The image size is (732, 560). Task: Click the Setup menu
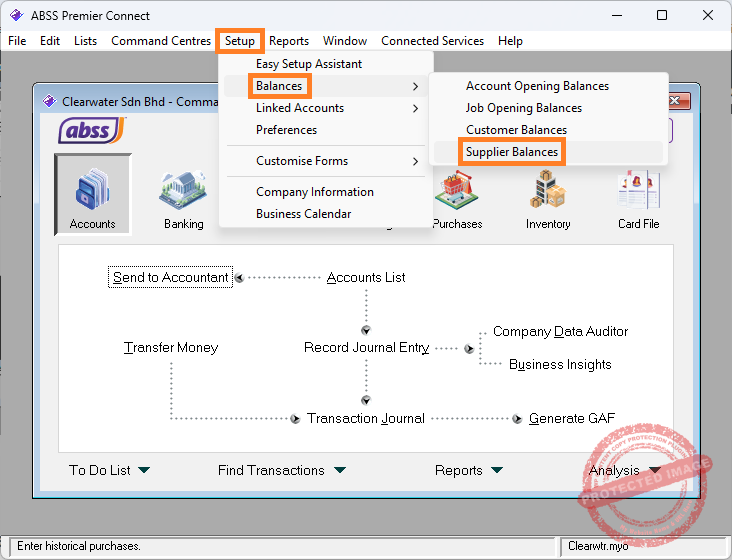(240, 41)
